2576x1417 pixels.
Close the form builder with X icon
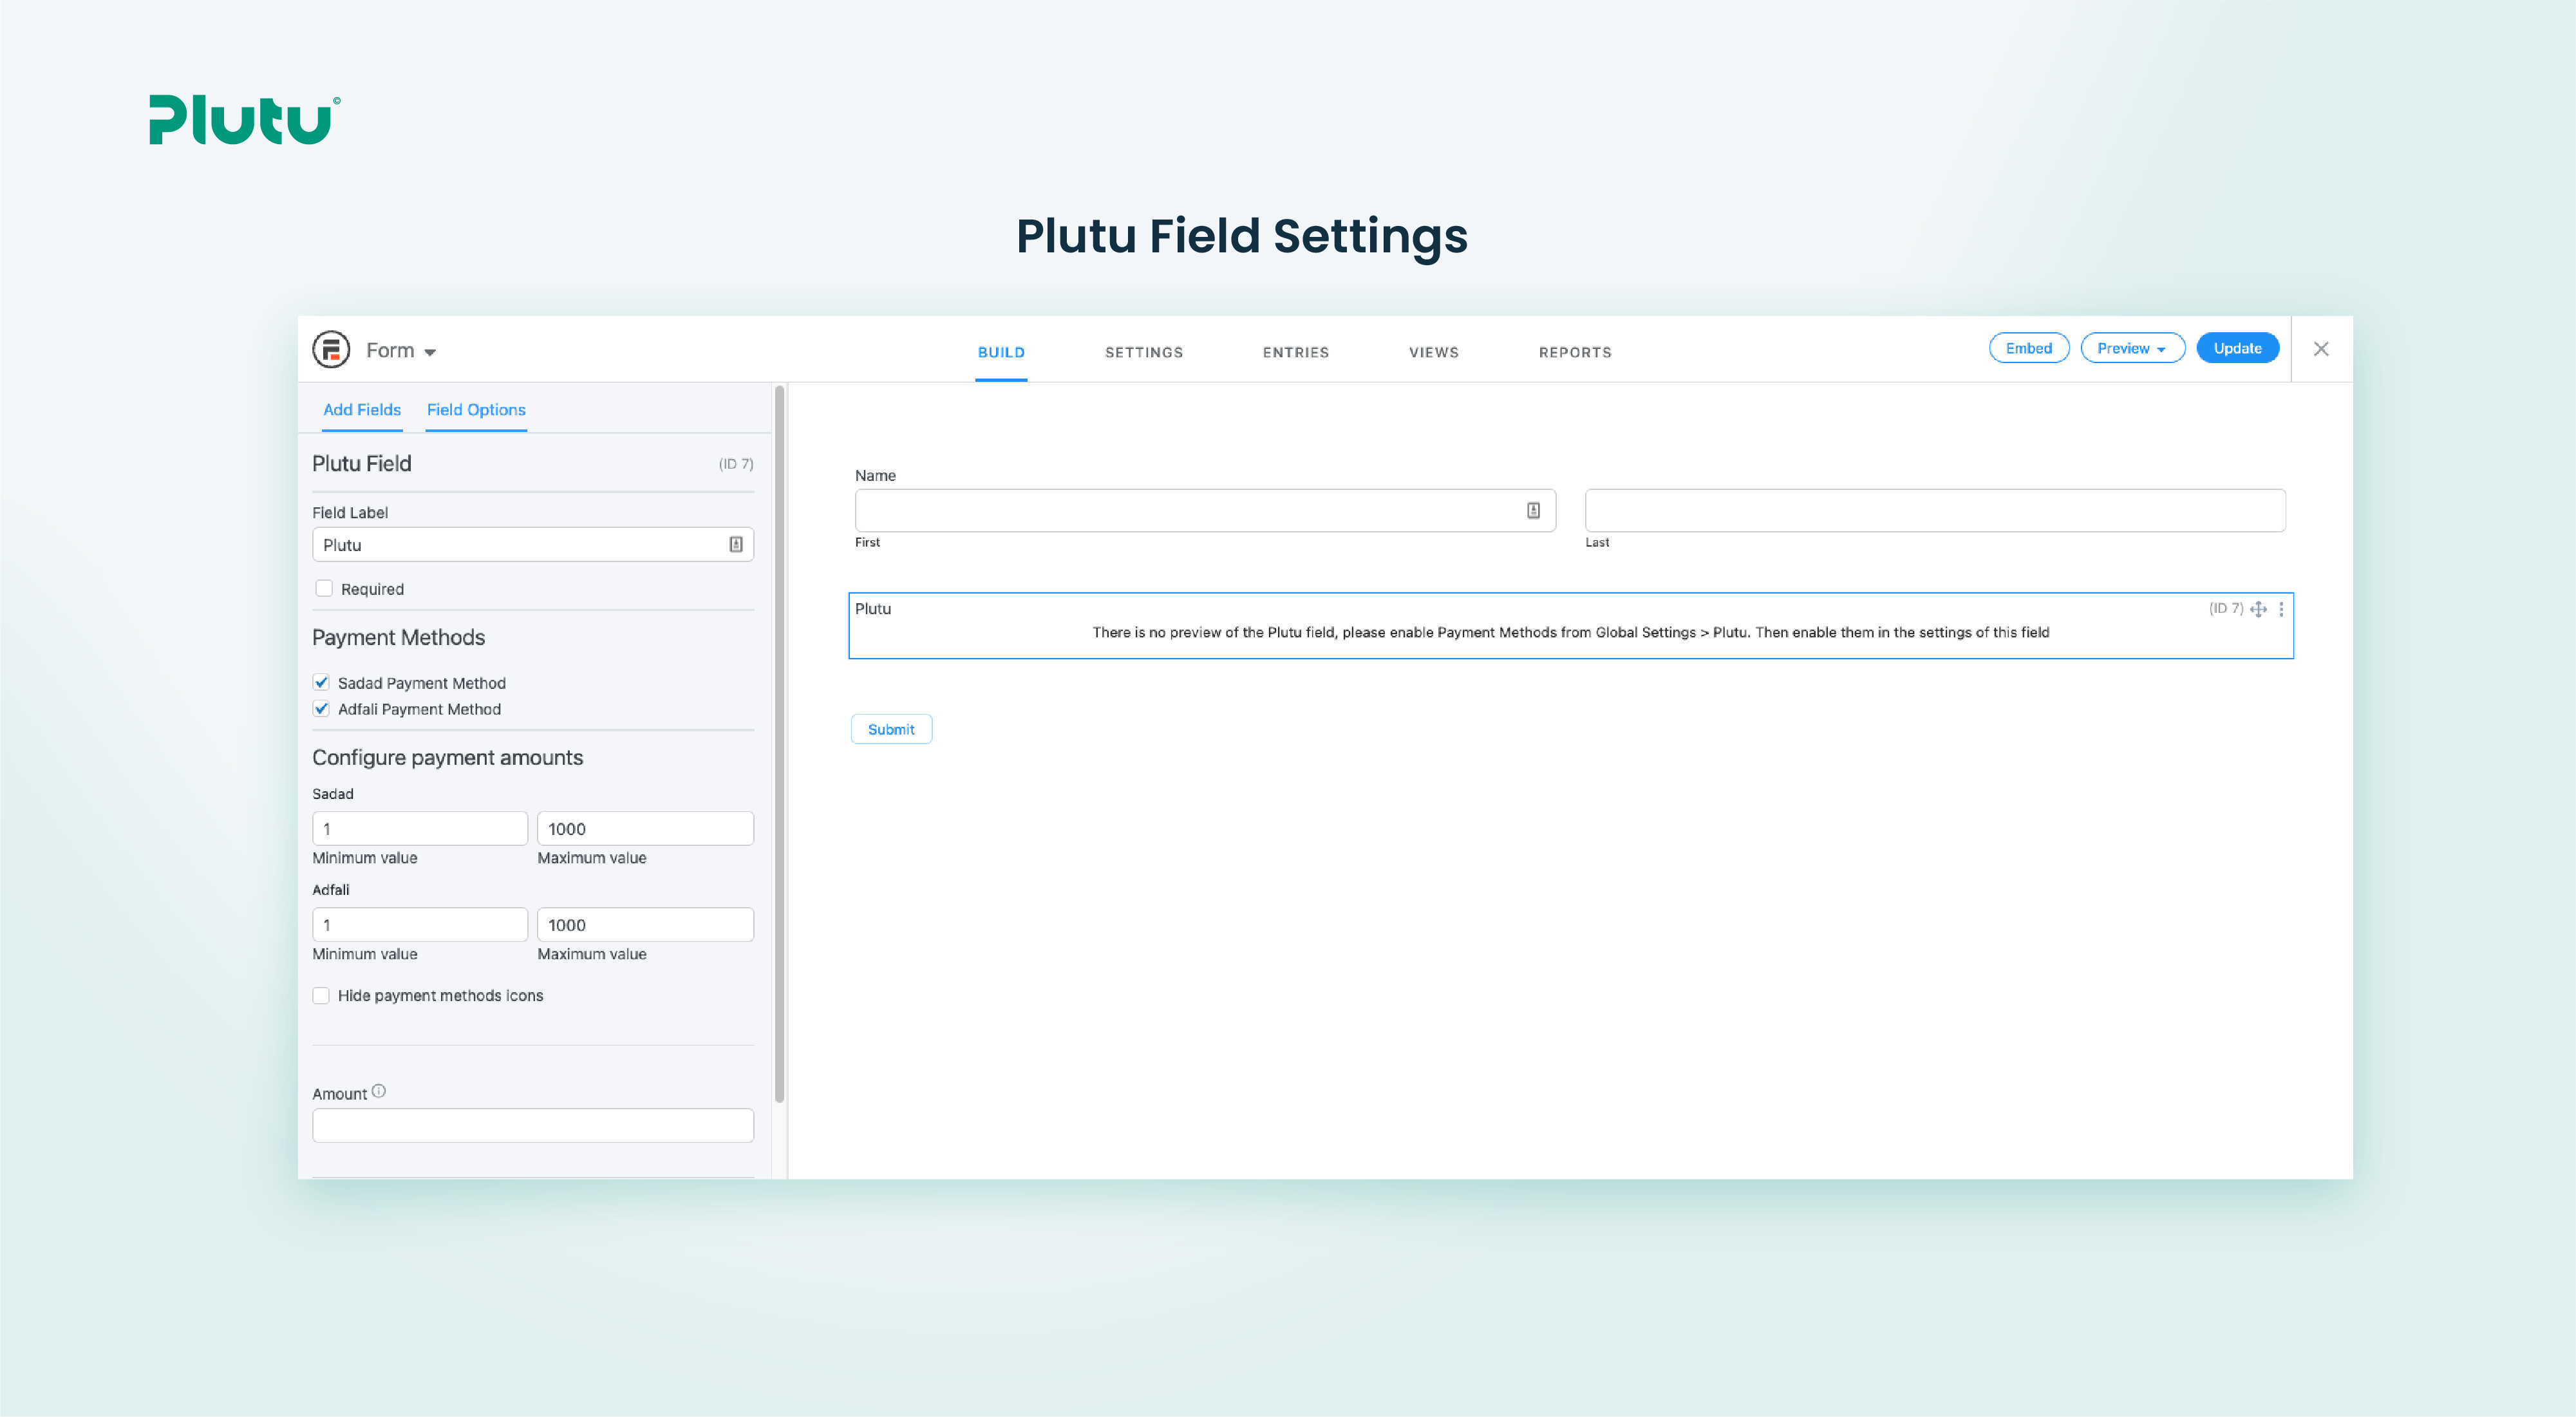2321,349
